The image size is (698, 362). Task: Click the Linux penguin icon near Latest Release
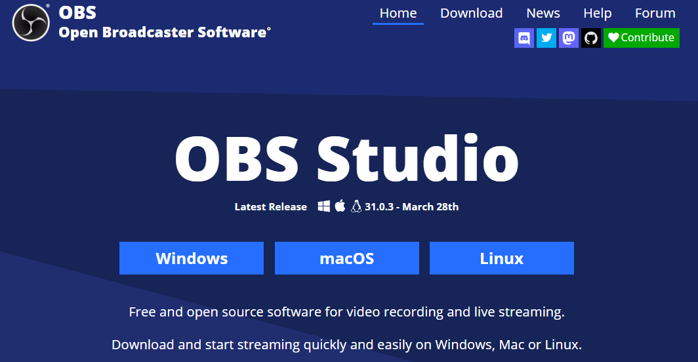[356, 206]
